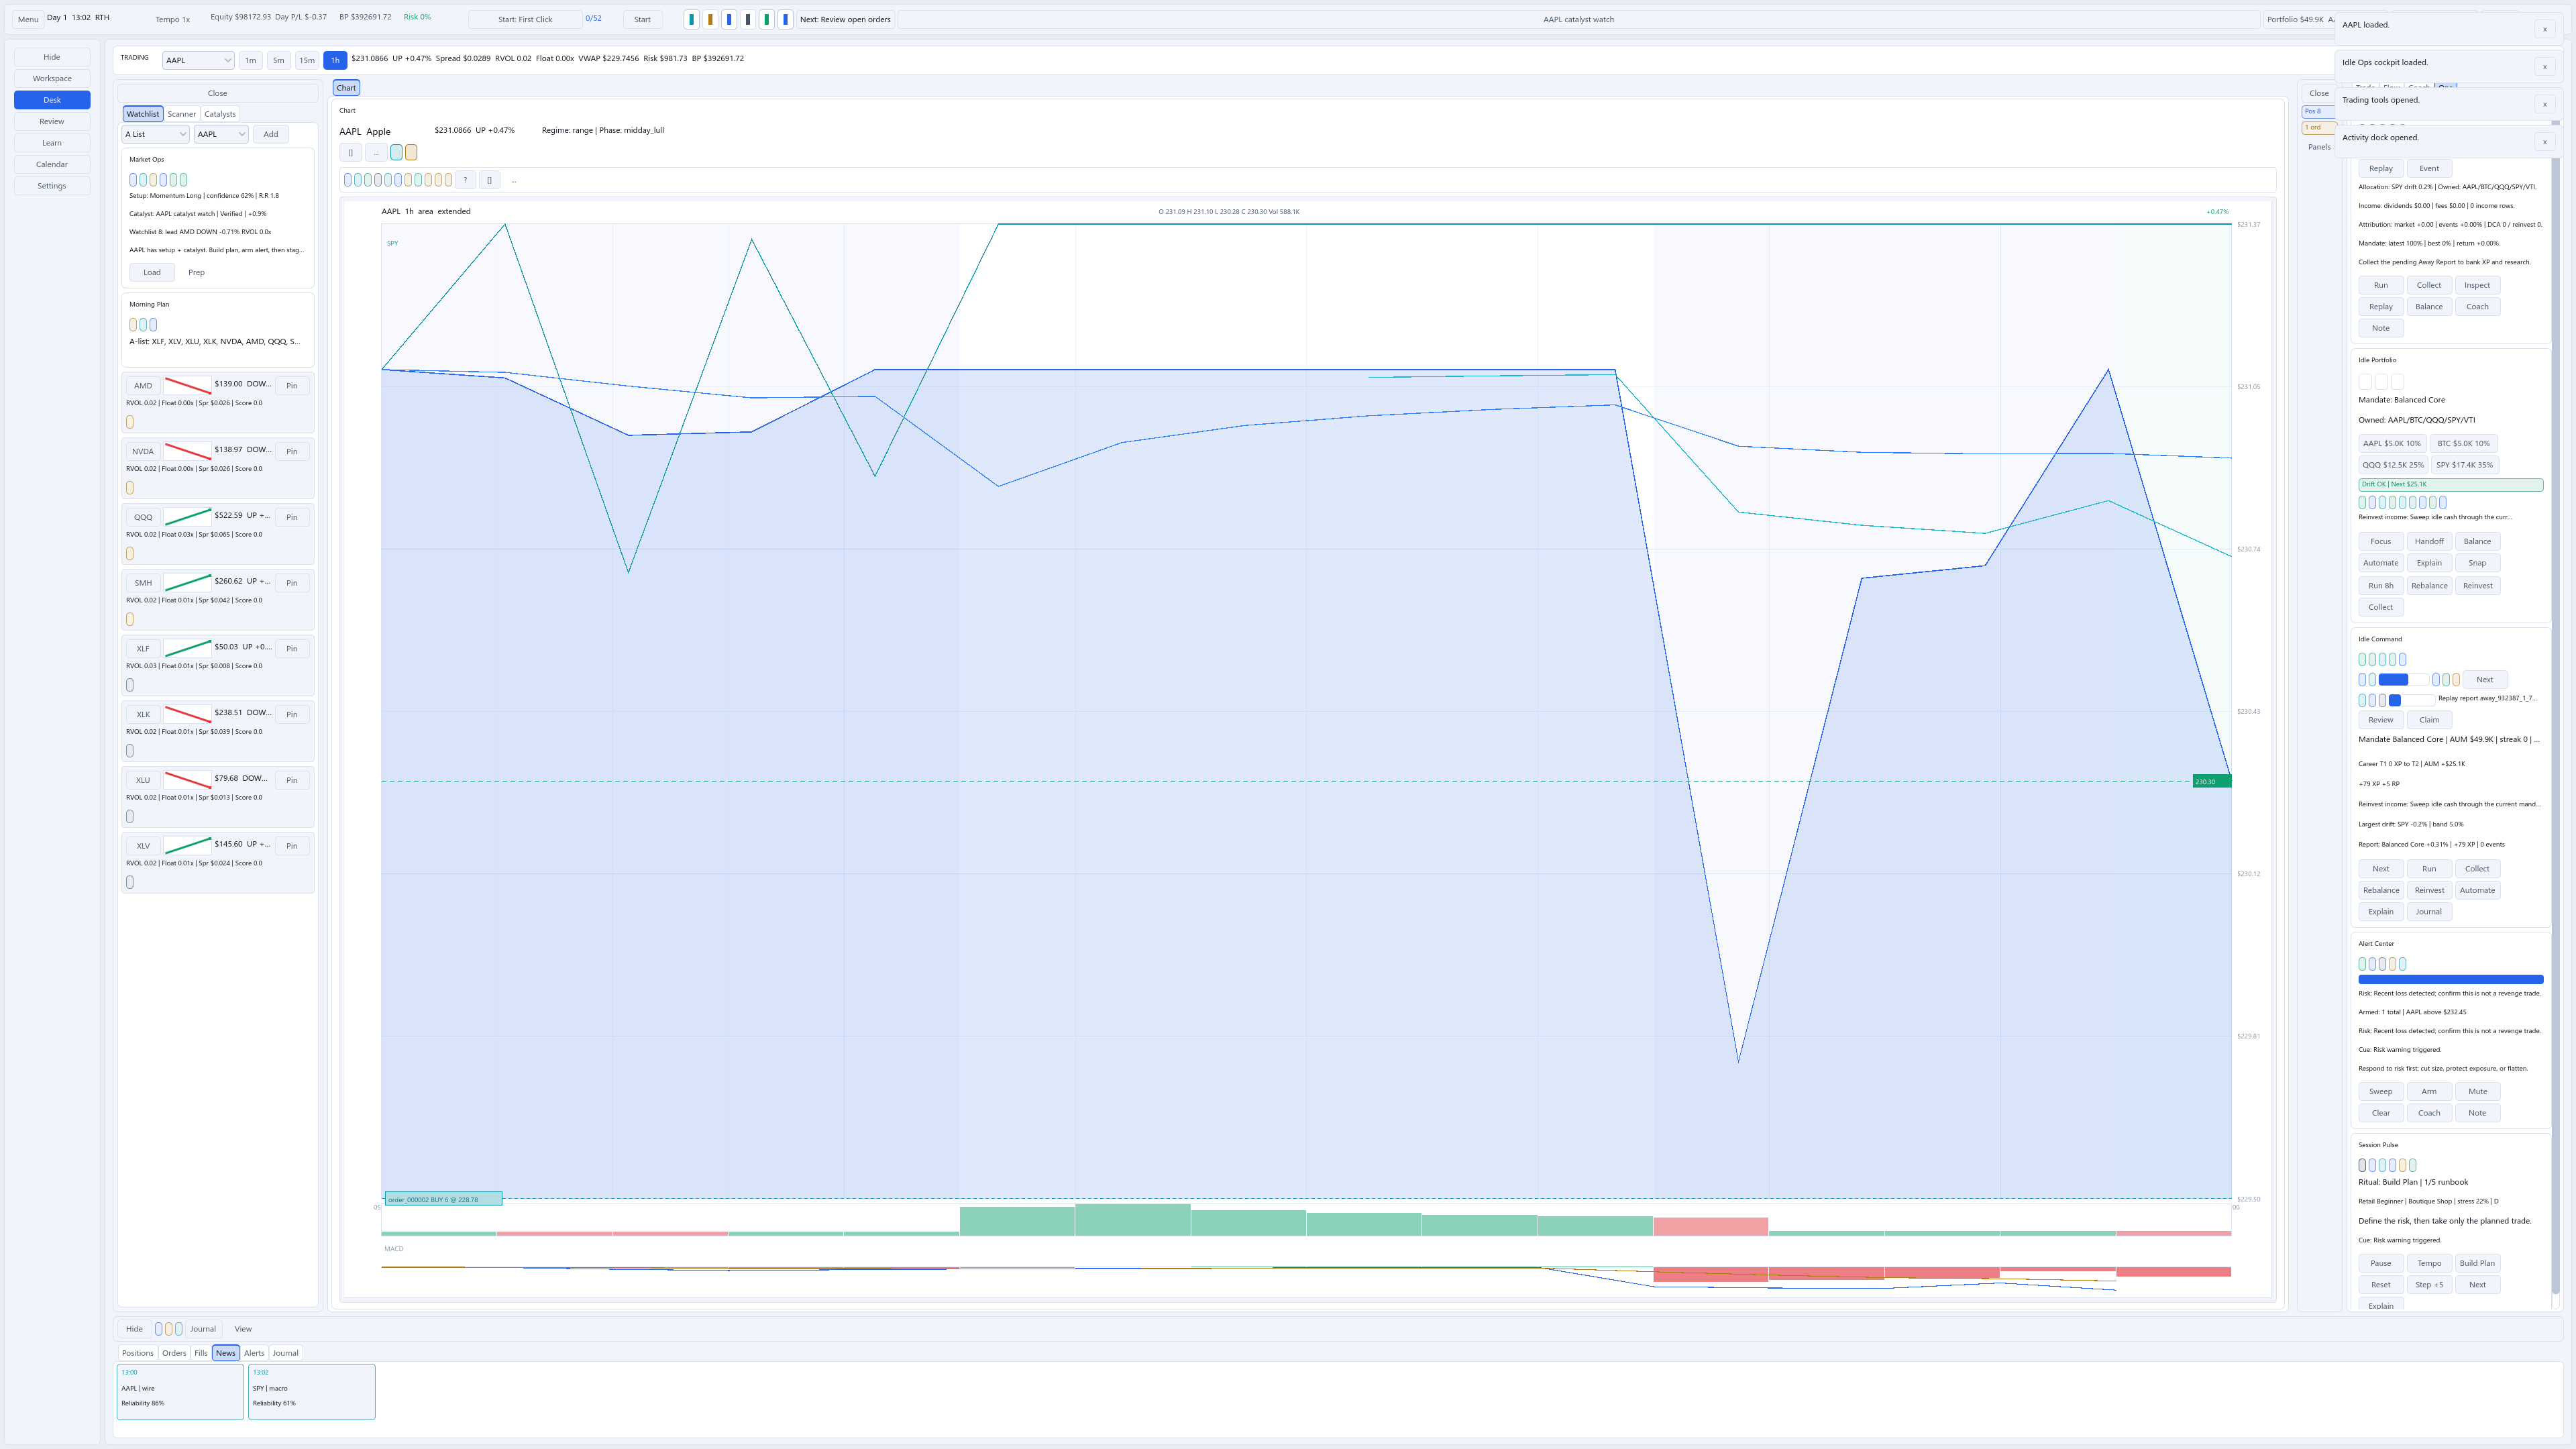Screen dimensions: 2576x1449
Task: Pin the AMD watchlist row
Action: point(292,385)
